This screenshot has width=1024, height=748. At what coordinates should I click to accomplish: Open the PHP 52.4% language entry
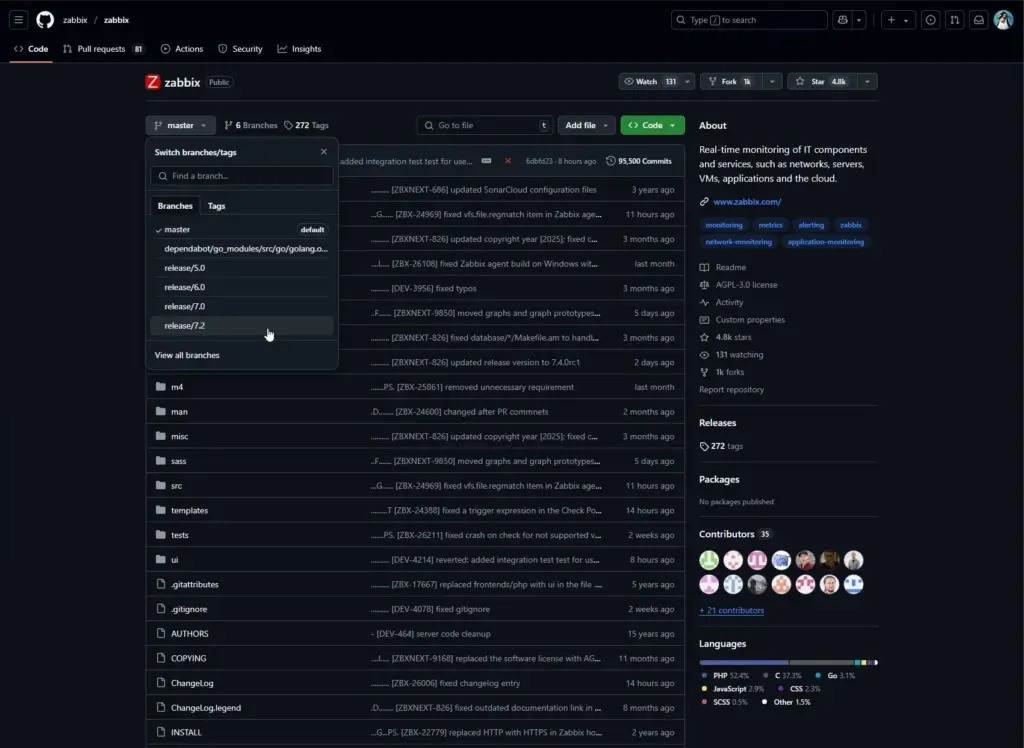click(x=725, y=675)
